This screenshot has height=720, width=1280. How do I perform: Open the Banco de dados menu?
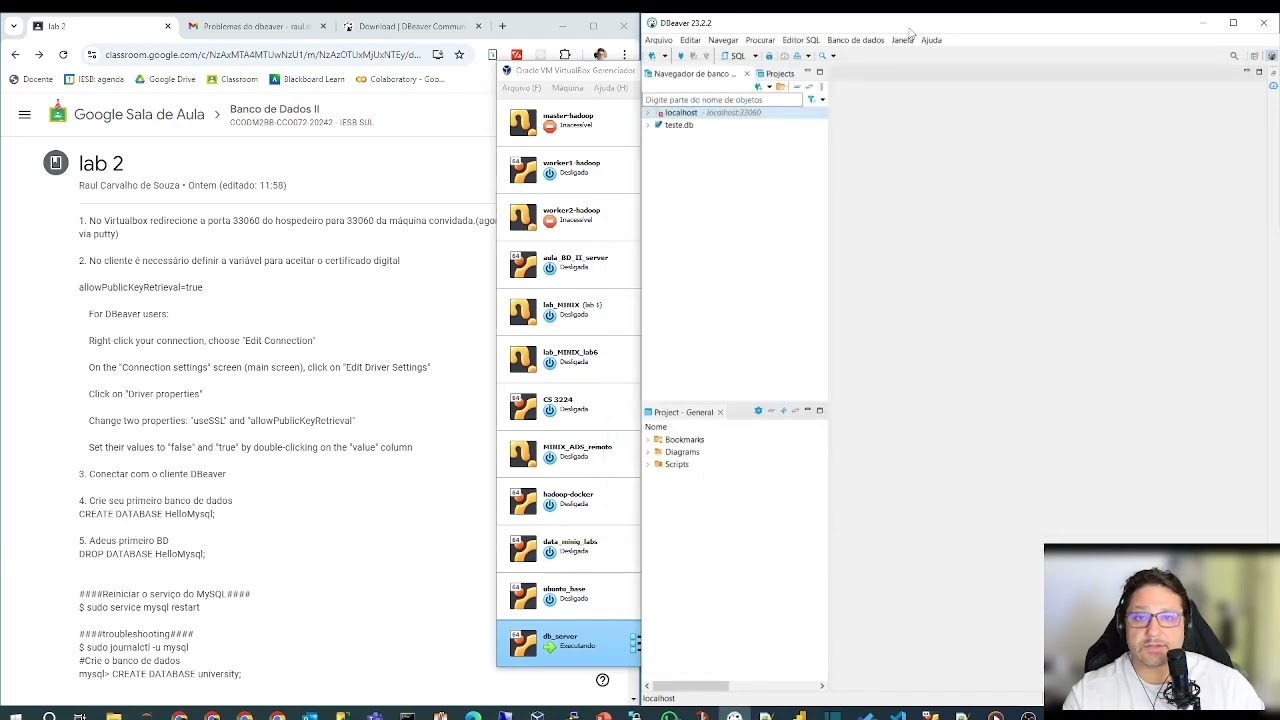[x=855, y=40]
